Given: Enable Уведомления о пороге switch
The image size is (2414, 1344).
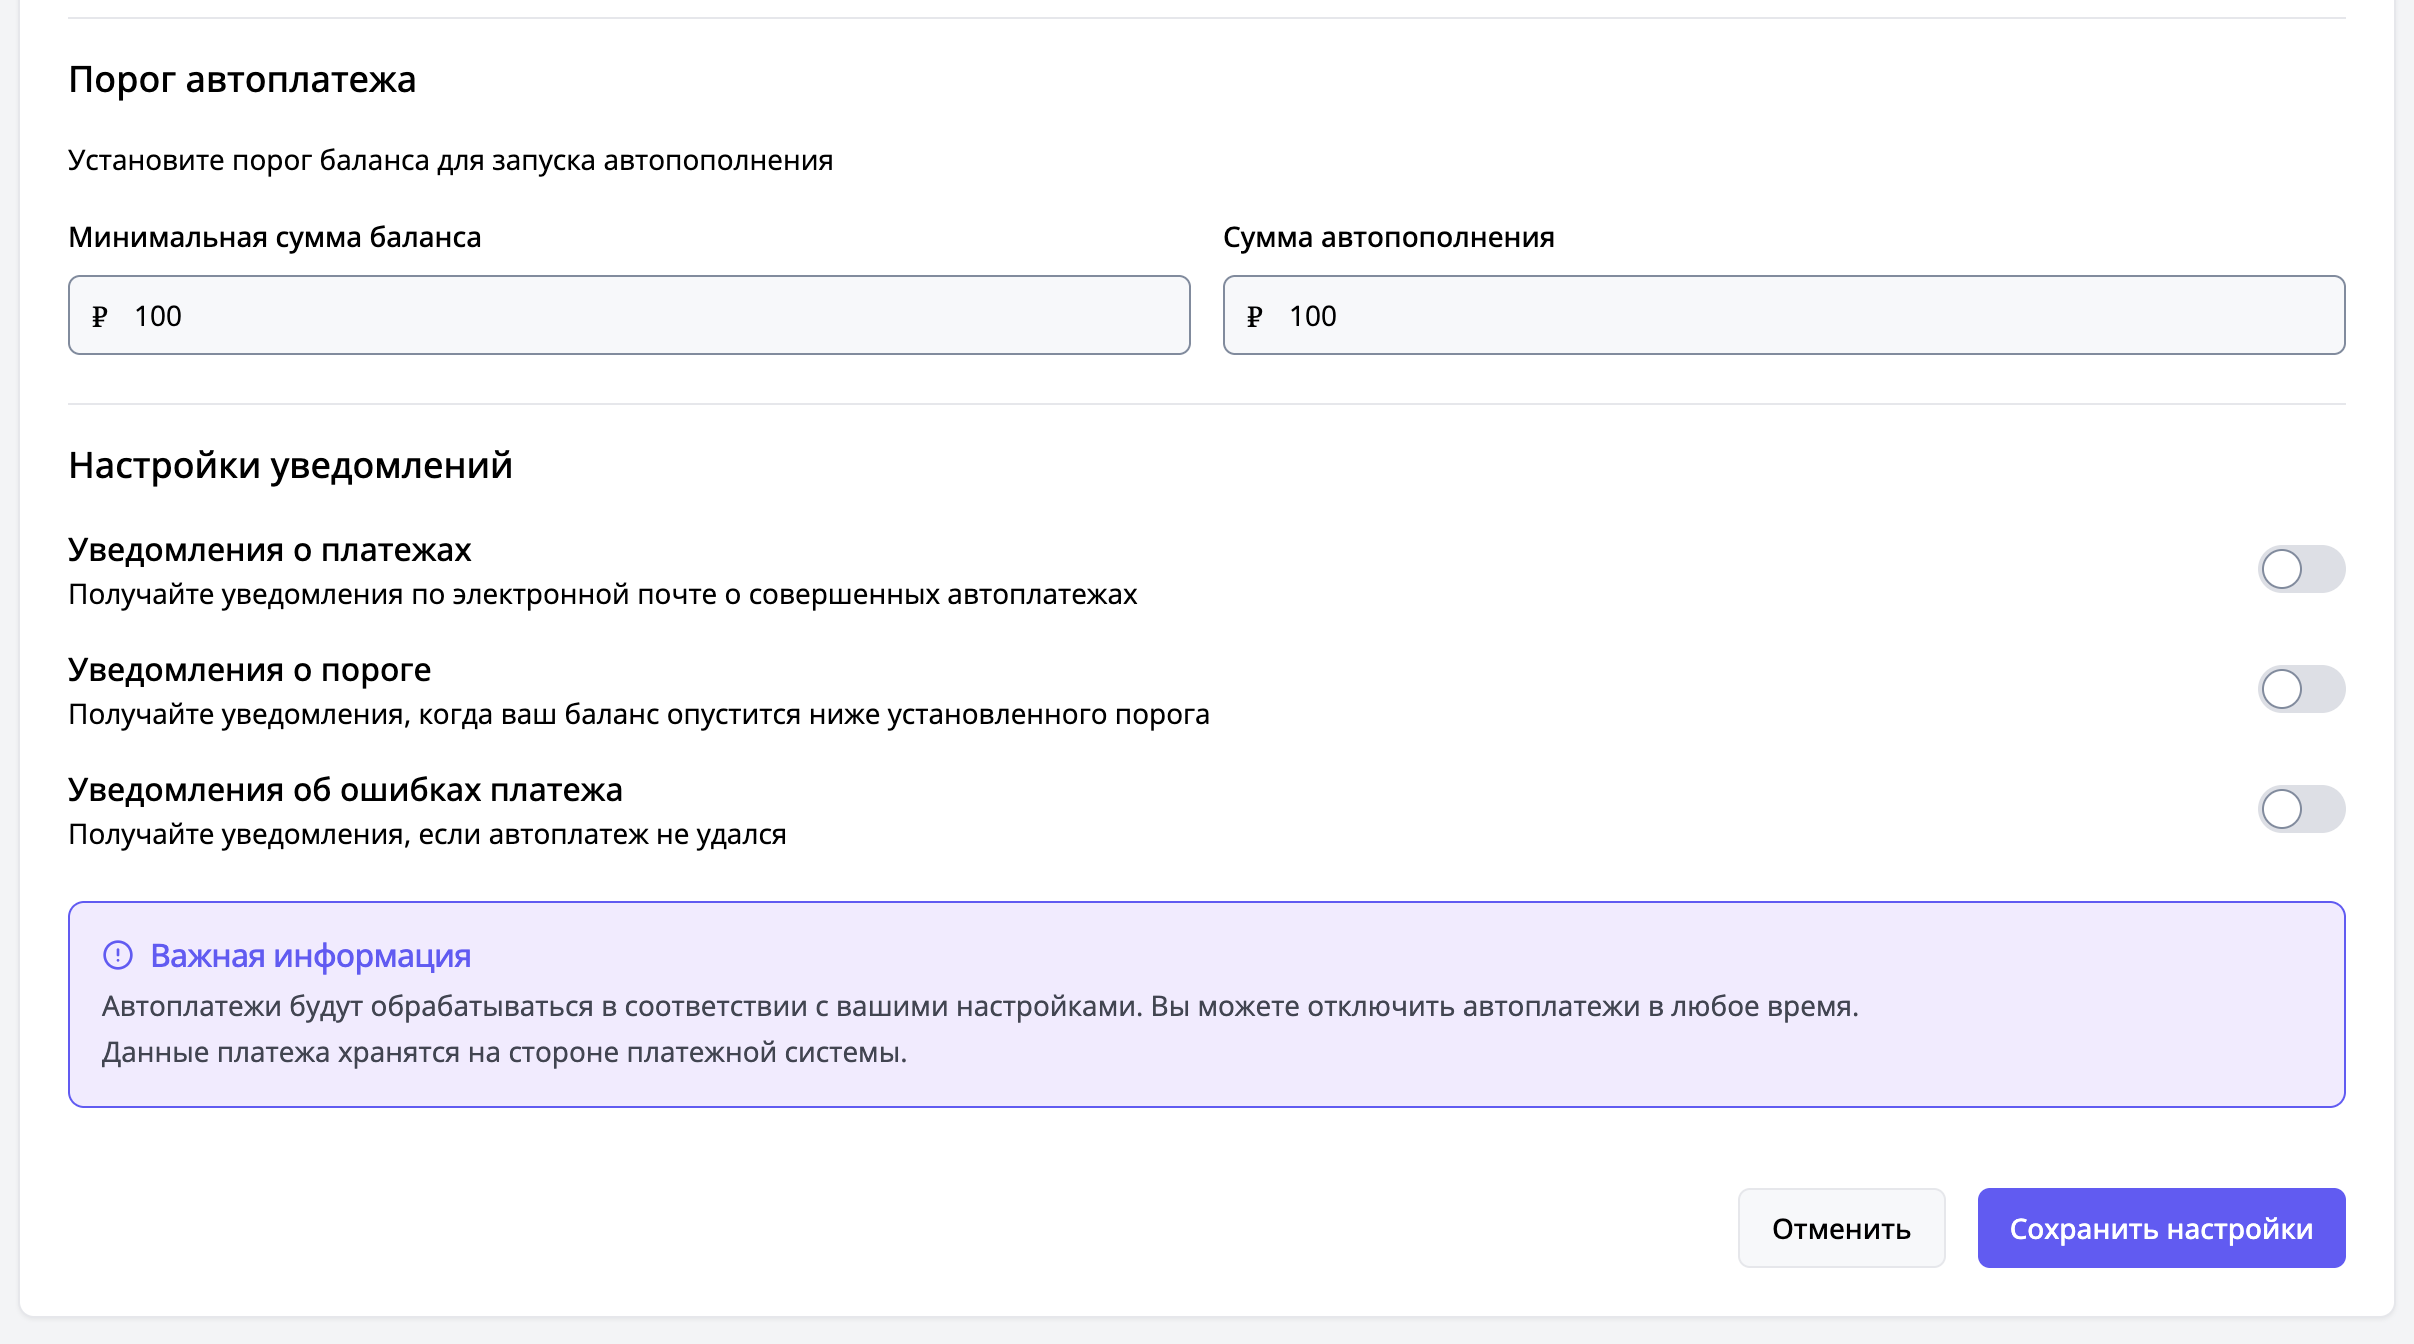Looking at the screenshot, I should (2300, 689).
